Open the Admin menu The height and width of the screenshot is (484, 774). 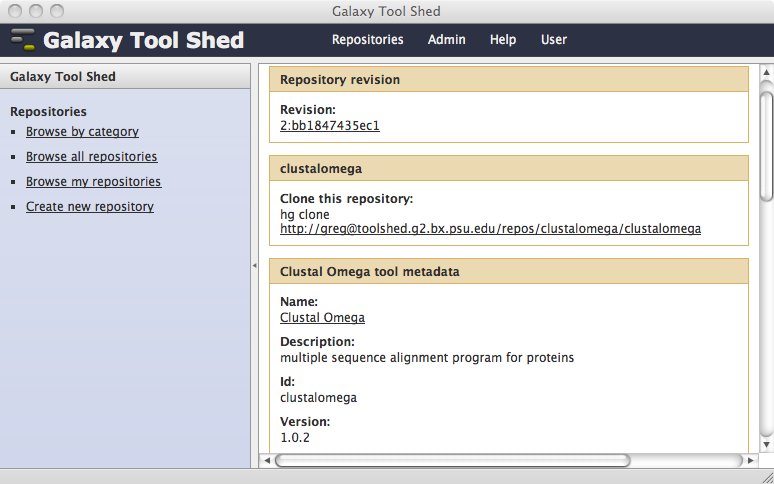point(446,39)
